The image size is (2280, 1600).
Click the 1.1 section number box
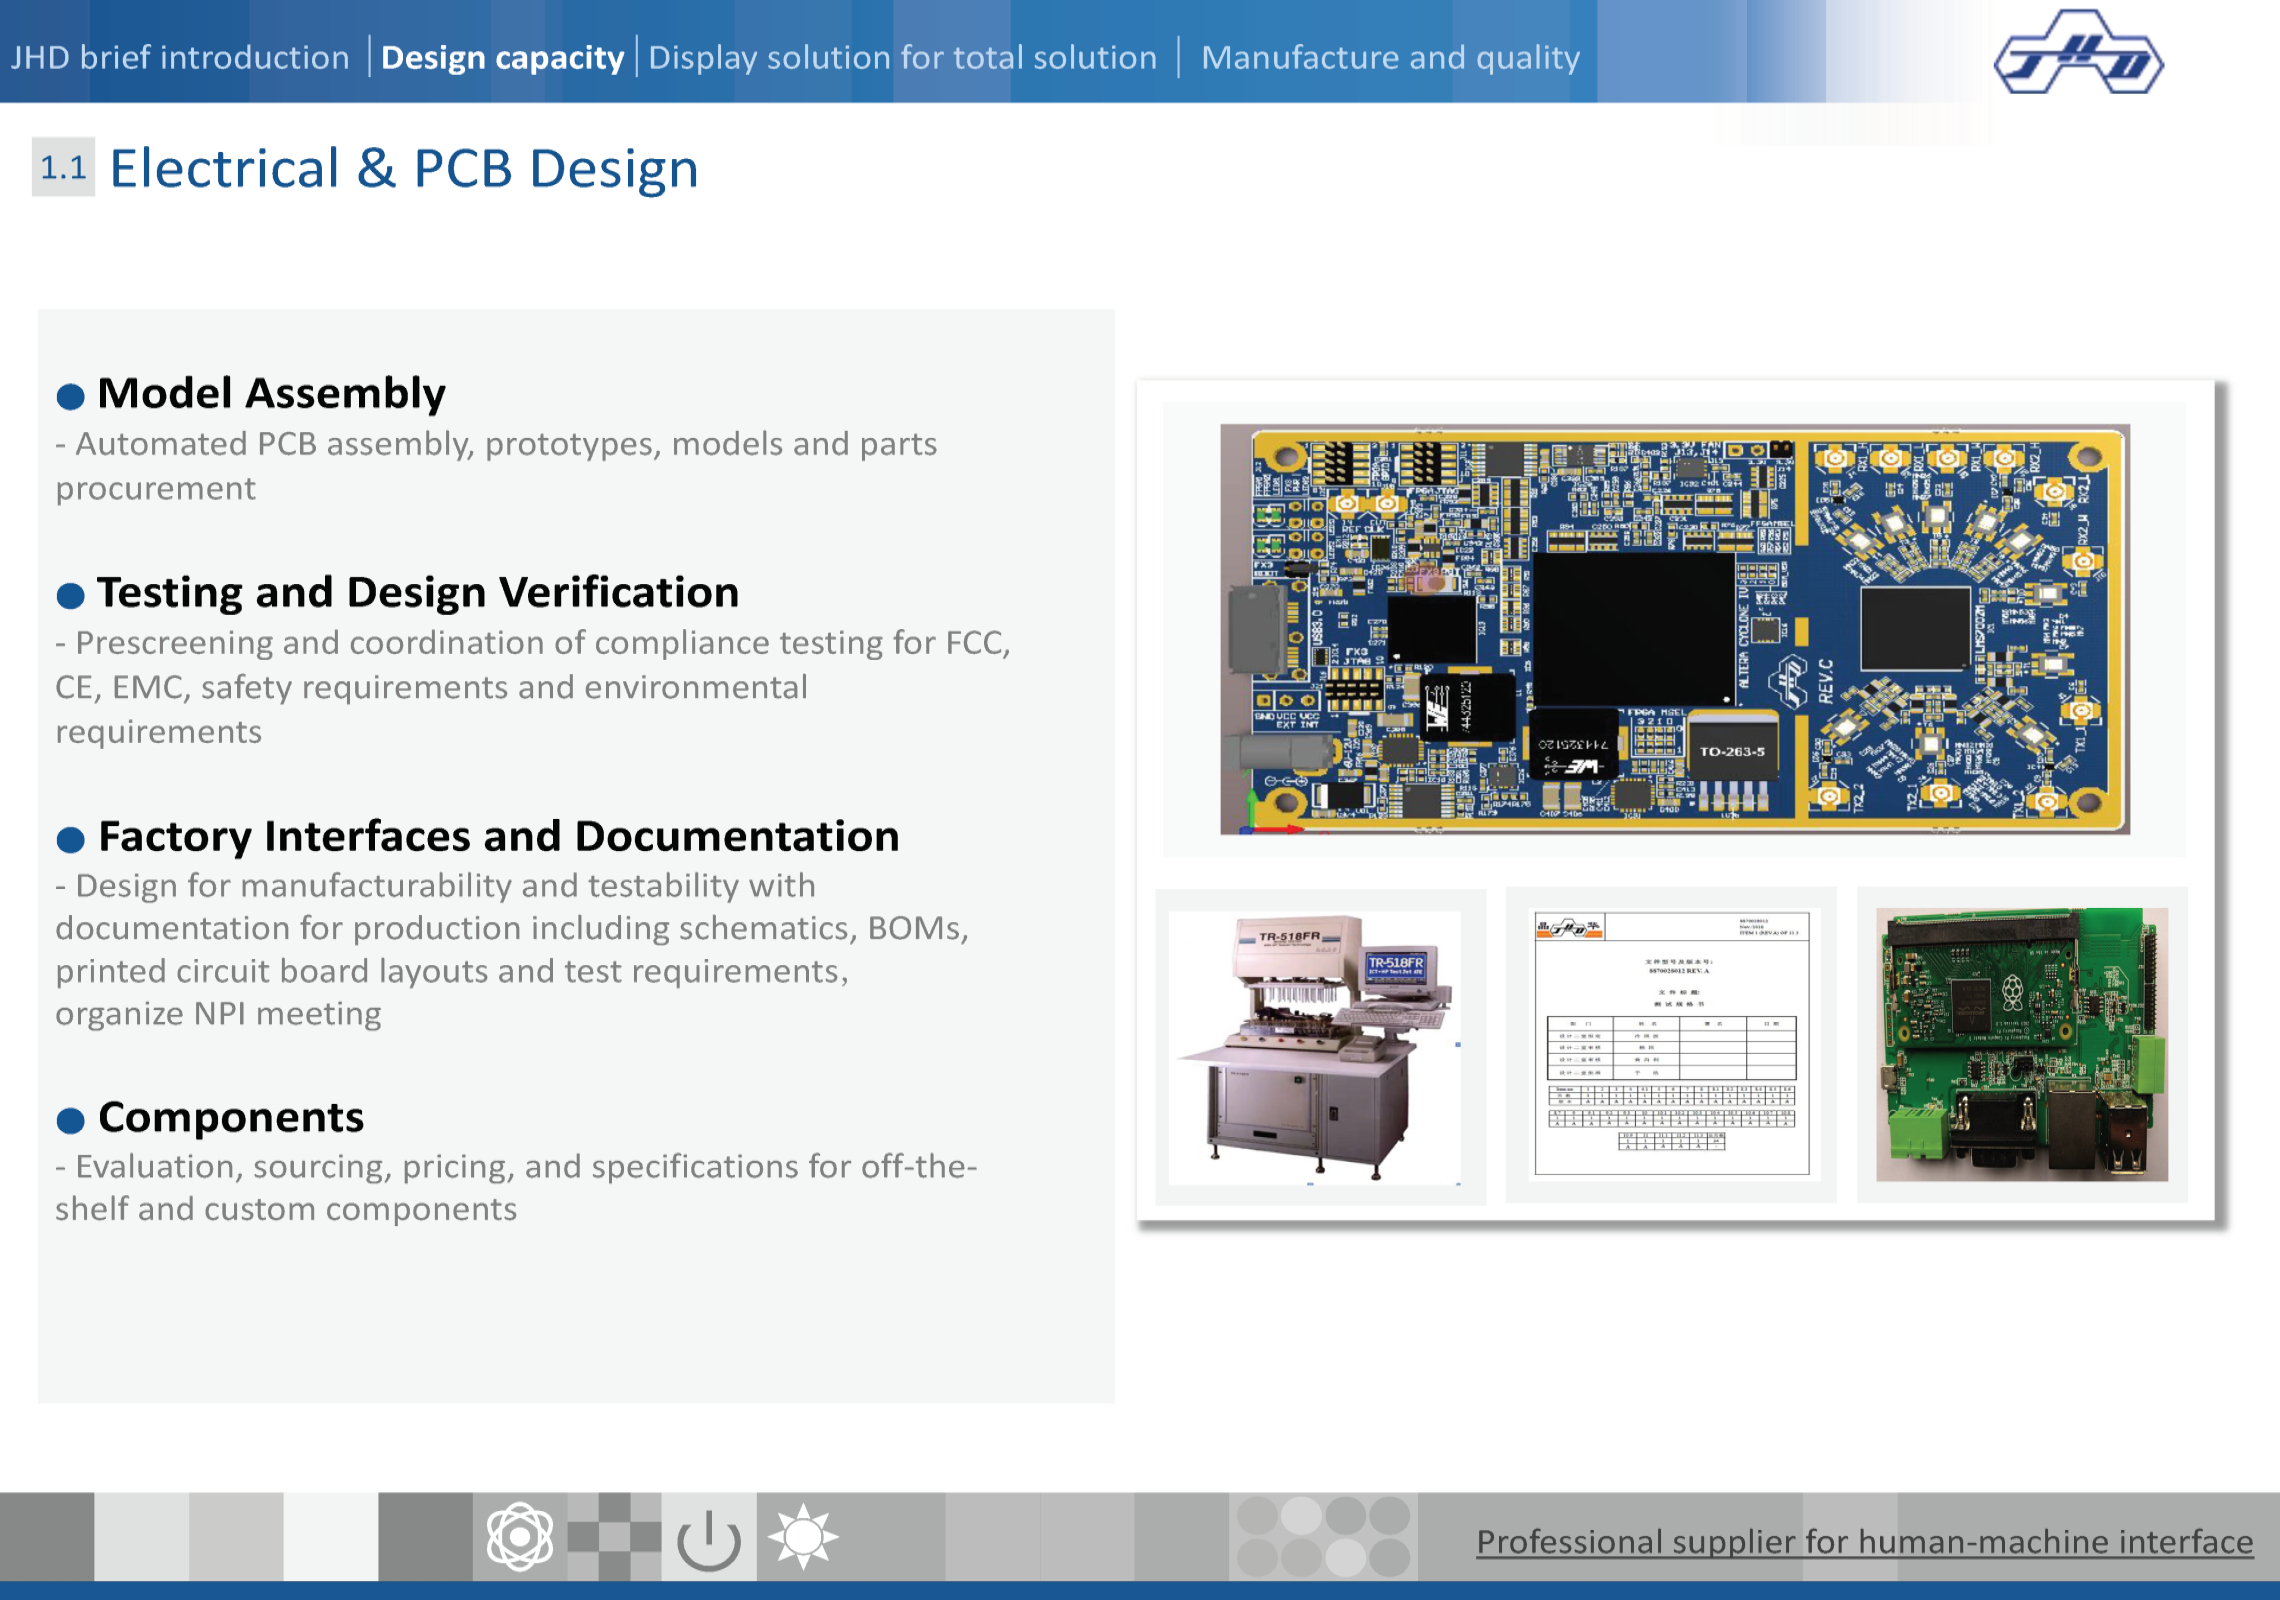pos(63,167)
